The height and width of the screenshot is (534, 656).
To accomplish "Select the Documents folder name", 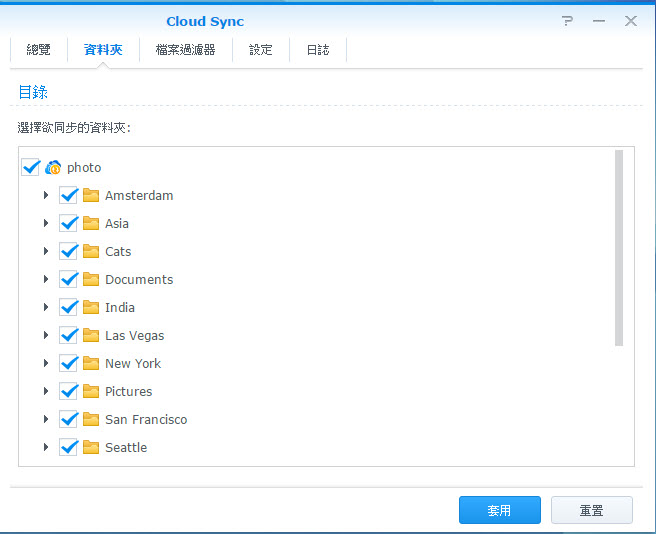I will (139, 280).
